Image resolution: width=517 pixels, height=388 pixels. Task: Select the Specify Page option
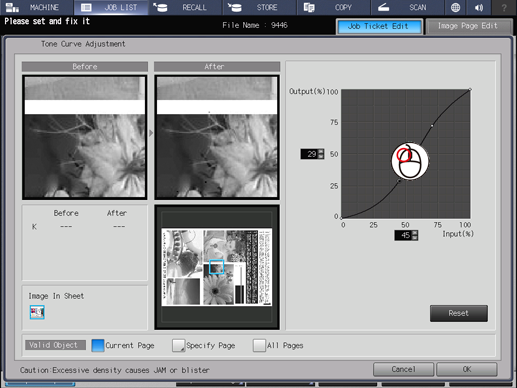pos(178,345)
